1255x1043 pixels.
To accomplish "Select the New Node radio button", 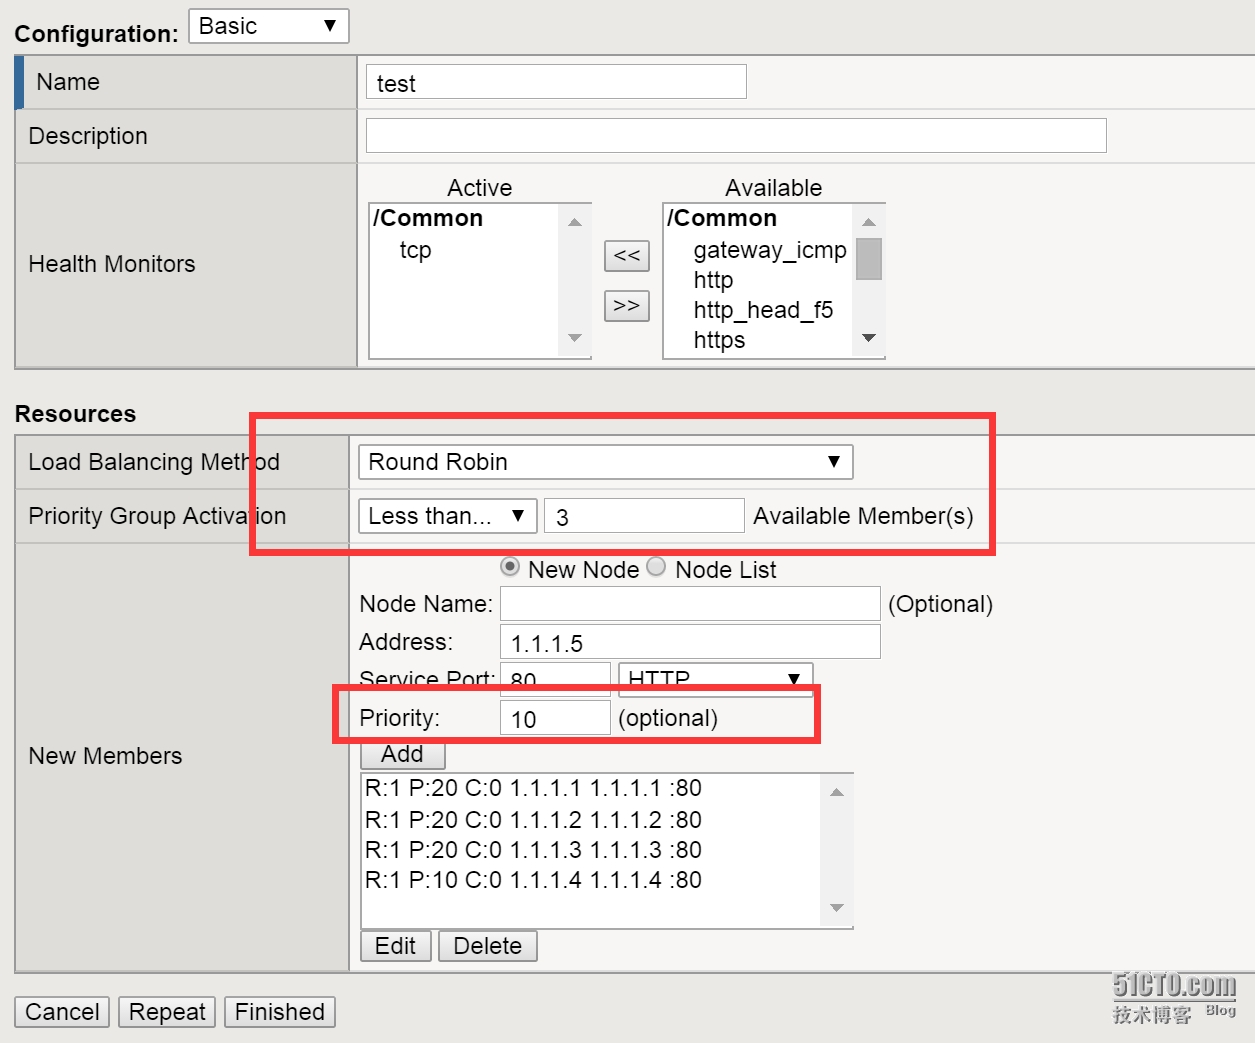I will 510,567.
